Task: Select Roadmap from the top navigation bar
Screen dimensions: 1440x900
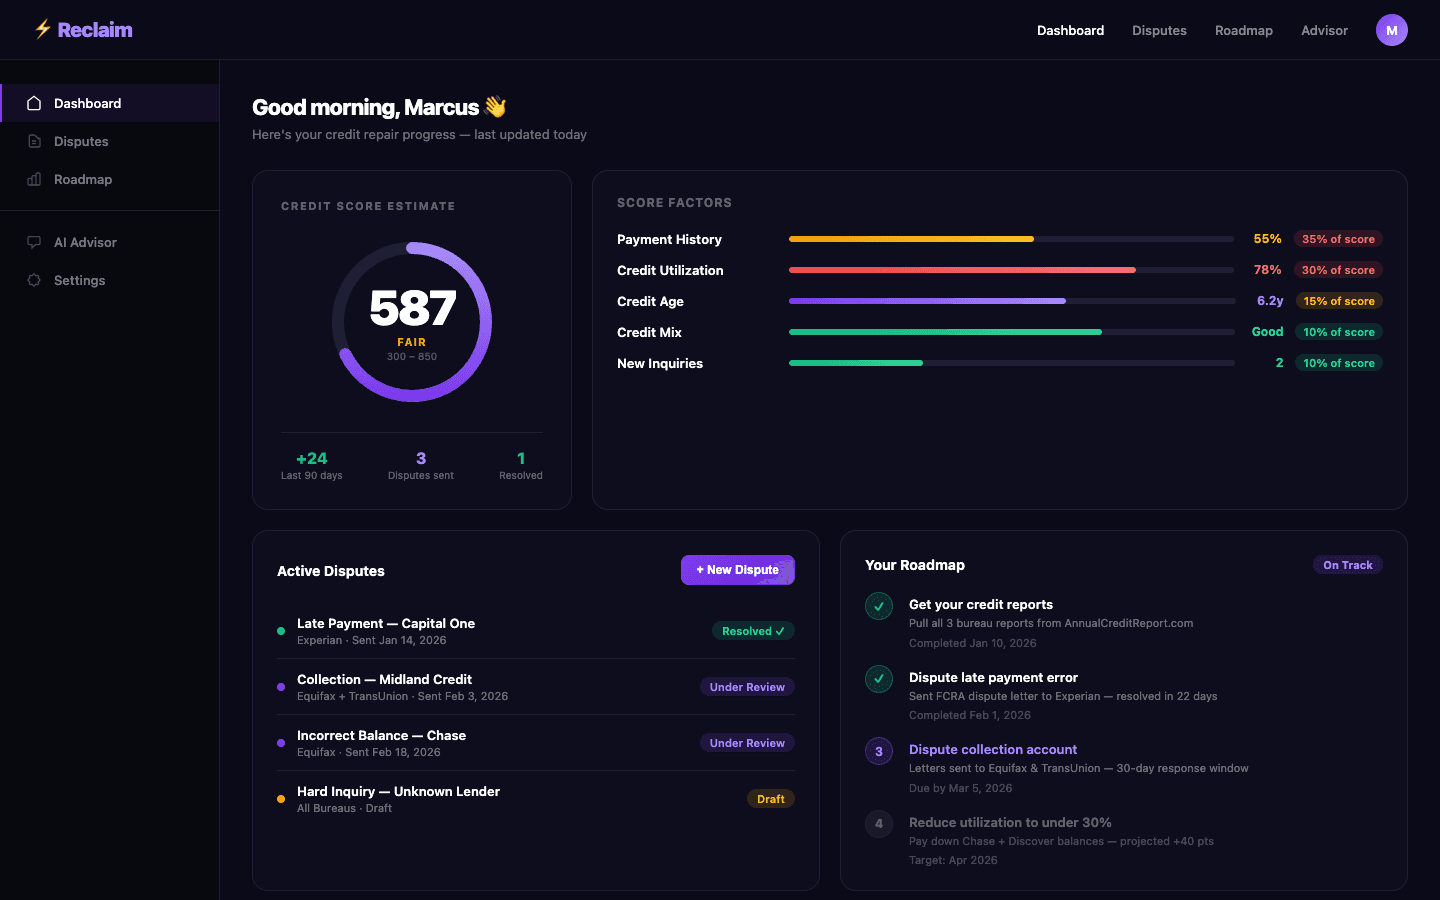Action: pos(1244,30)
